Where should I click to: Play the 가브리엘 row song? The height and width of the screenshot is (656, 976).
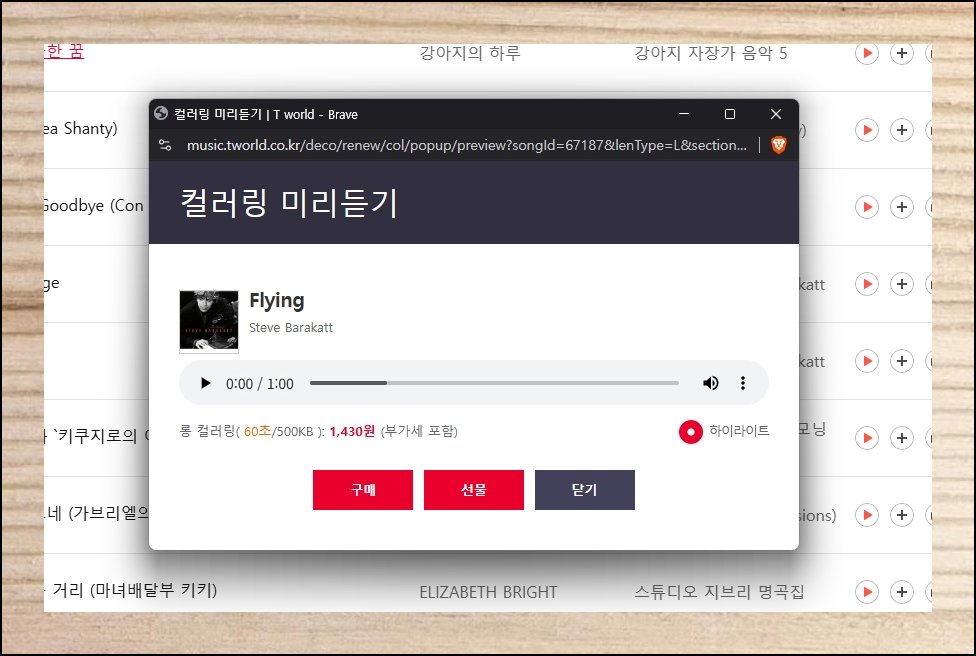(x=866, y=515)
